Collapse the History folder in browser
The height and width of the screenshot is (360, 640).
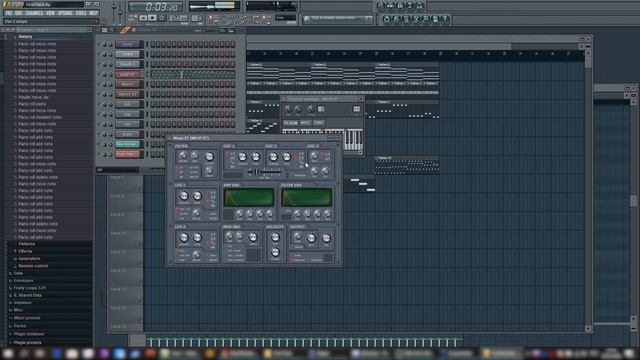pyautogui.click(x=24, y=37)
